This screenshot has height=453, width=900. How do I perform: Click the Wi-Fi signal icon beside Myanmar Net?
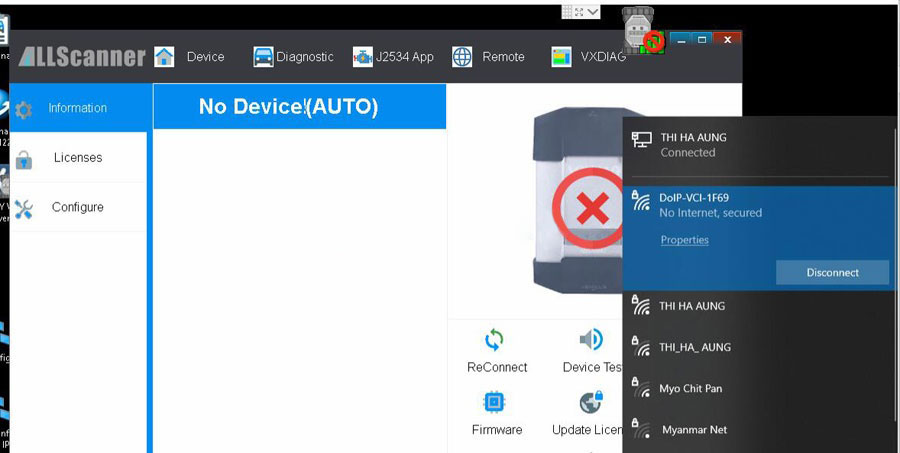(641, 429)
